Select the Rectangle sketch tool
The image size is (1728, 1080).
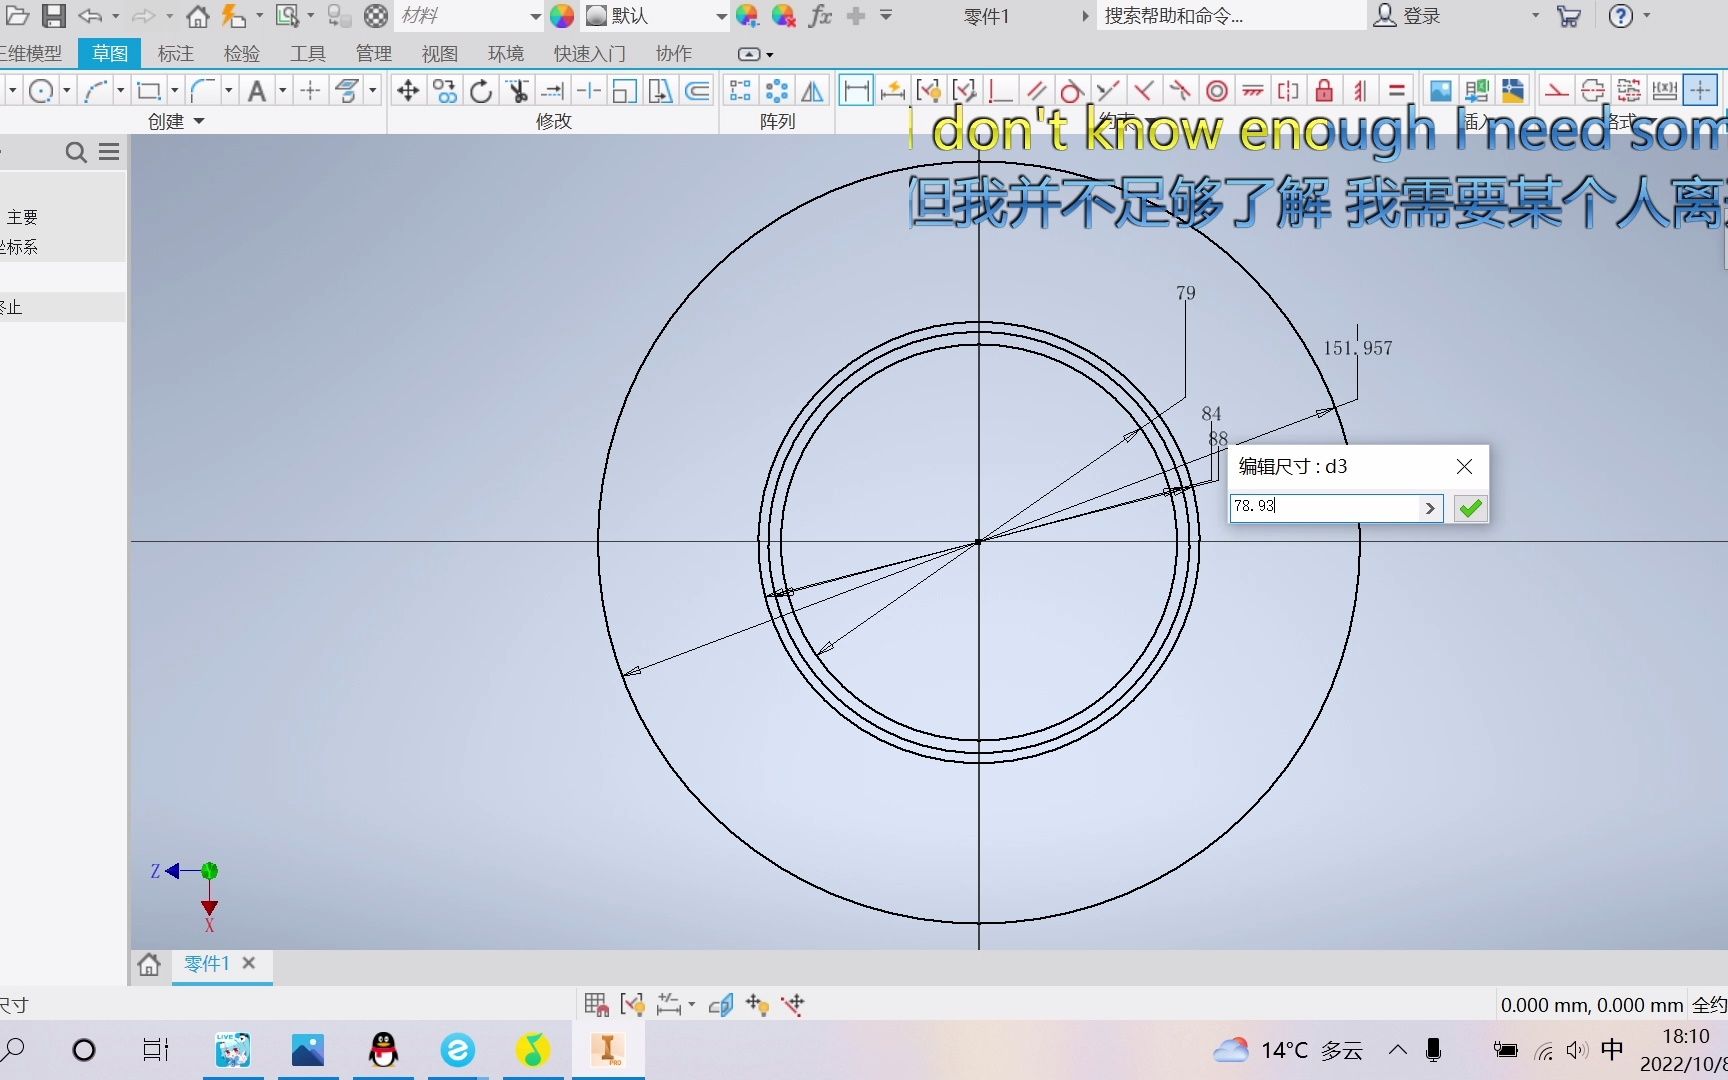coord(149,91)
